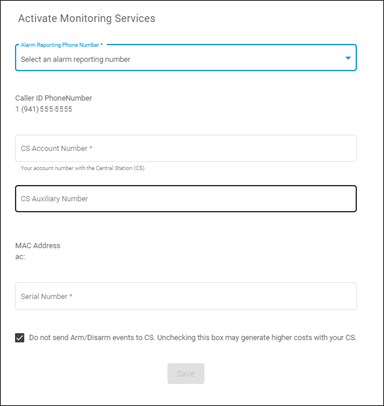
Task: Click the greyed-out Save button
Action: 186,373
